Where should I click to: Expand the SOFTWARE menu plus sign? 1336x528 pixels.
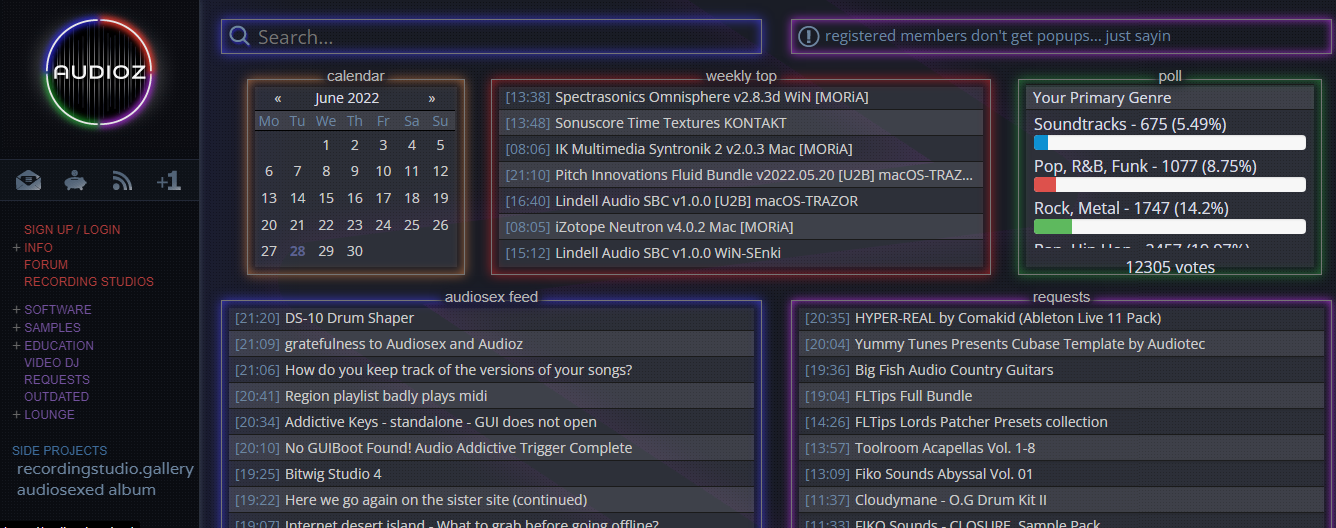16,310
